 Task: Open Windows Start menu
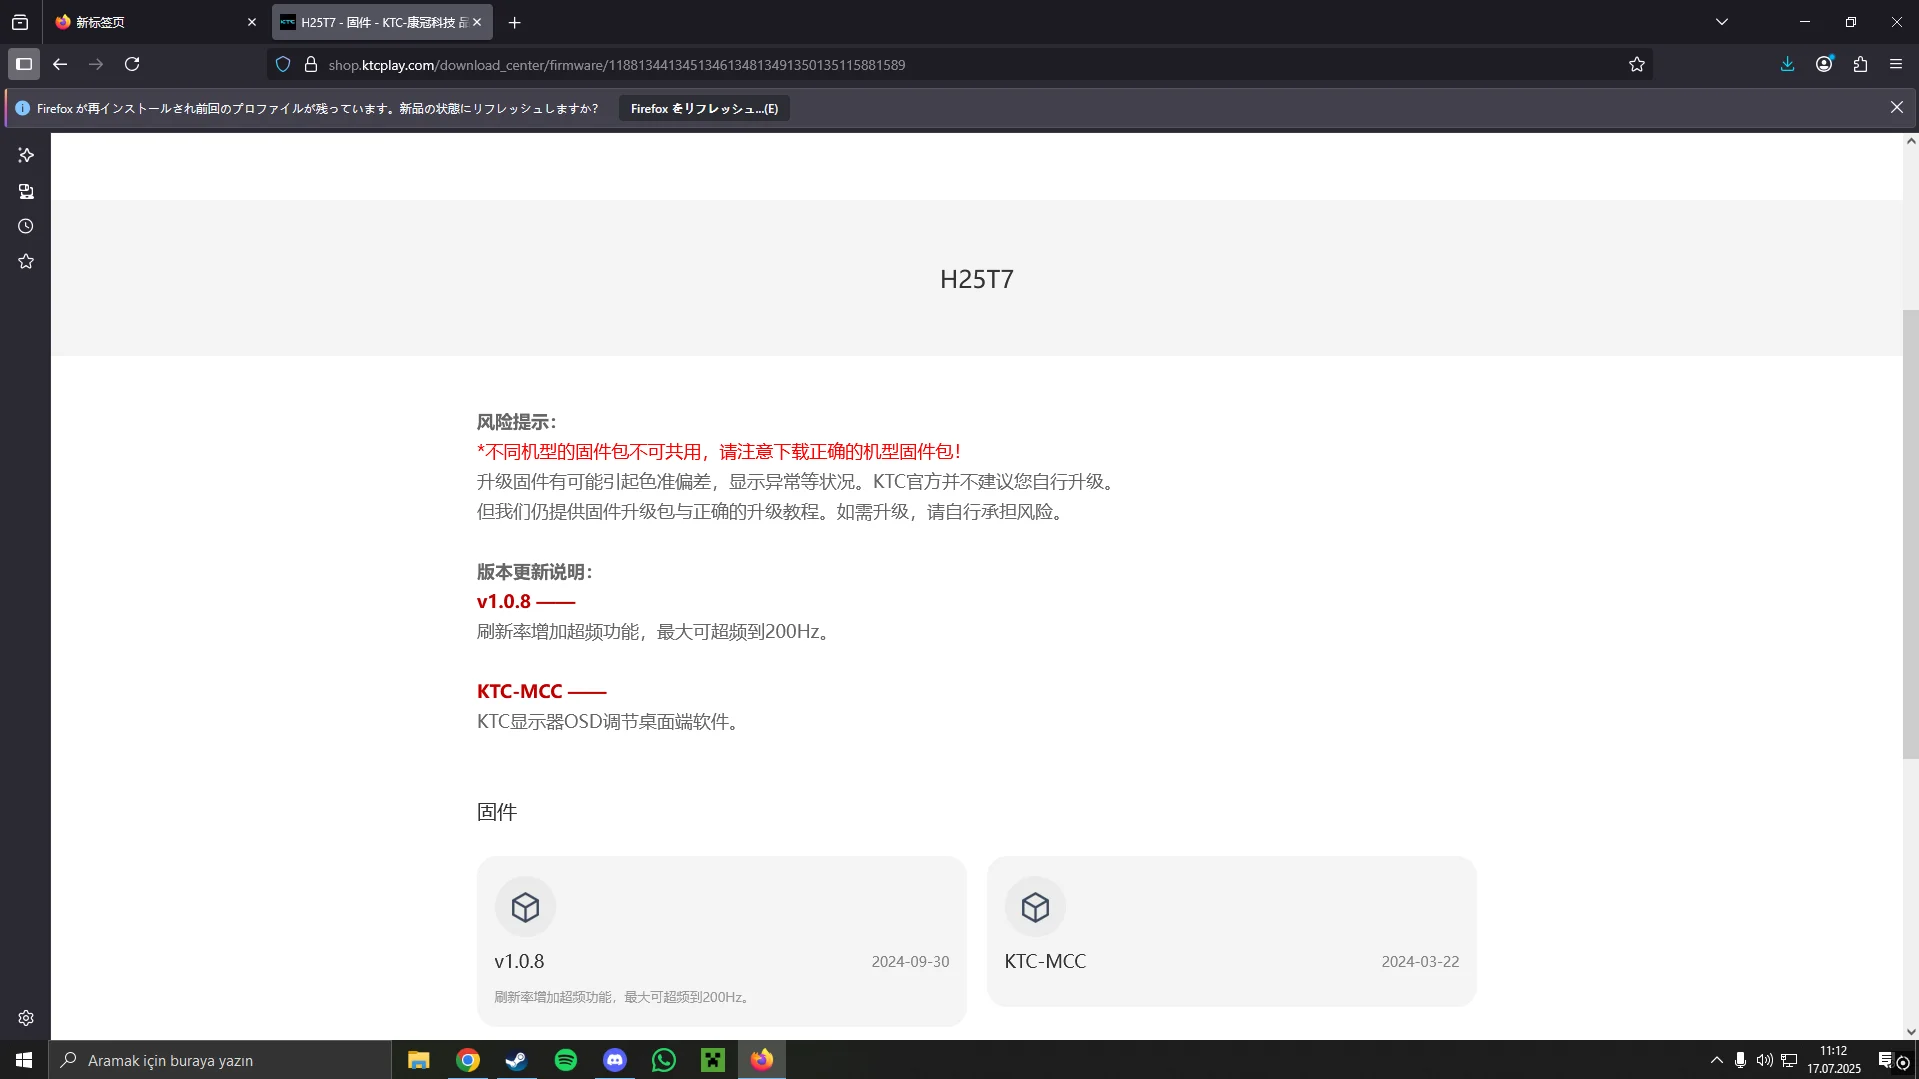[x=24, y=1060]
